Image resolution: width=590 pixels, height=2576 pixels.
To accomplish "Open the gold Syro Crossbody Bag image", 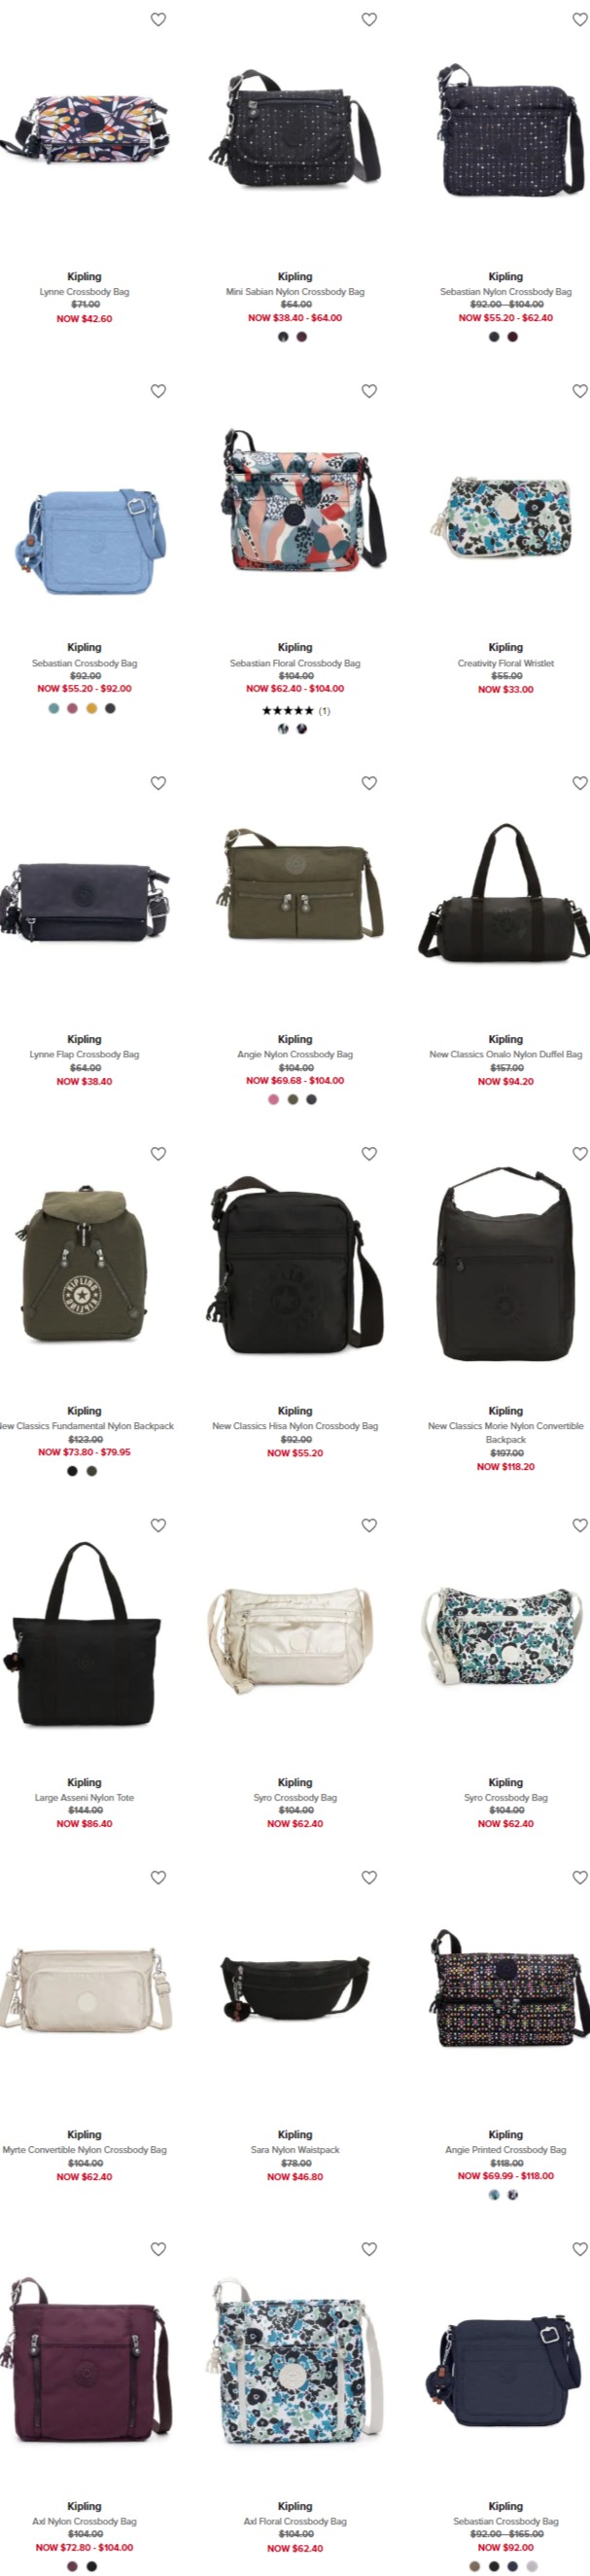I will (x=295, y=1638).
